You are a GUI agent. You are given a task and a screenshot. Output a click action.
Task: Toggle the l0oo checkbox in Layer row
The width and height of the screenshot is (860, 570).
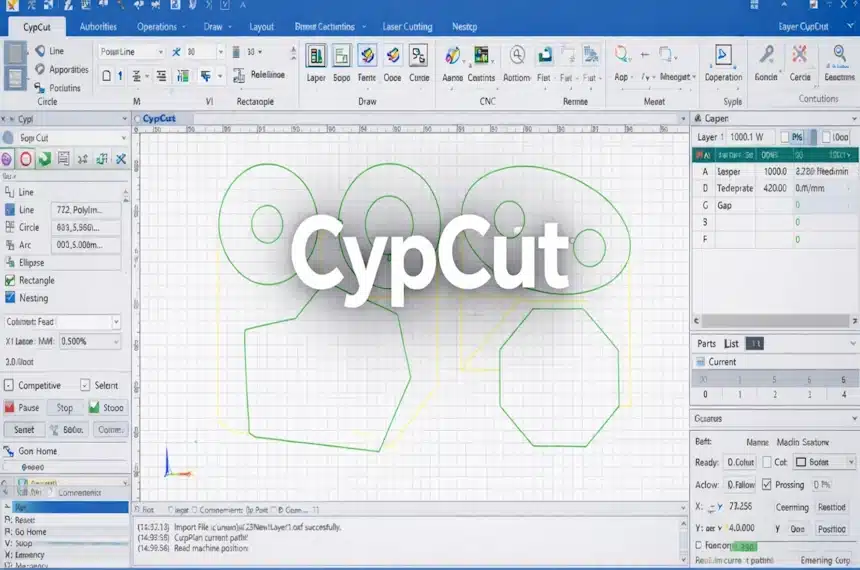[826, 137]
